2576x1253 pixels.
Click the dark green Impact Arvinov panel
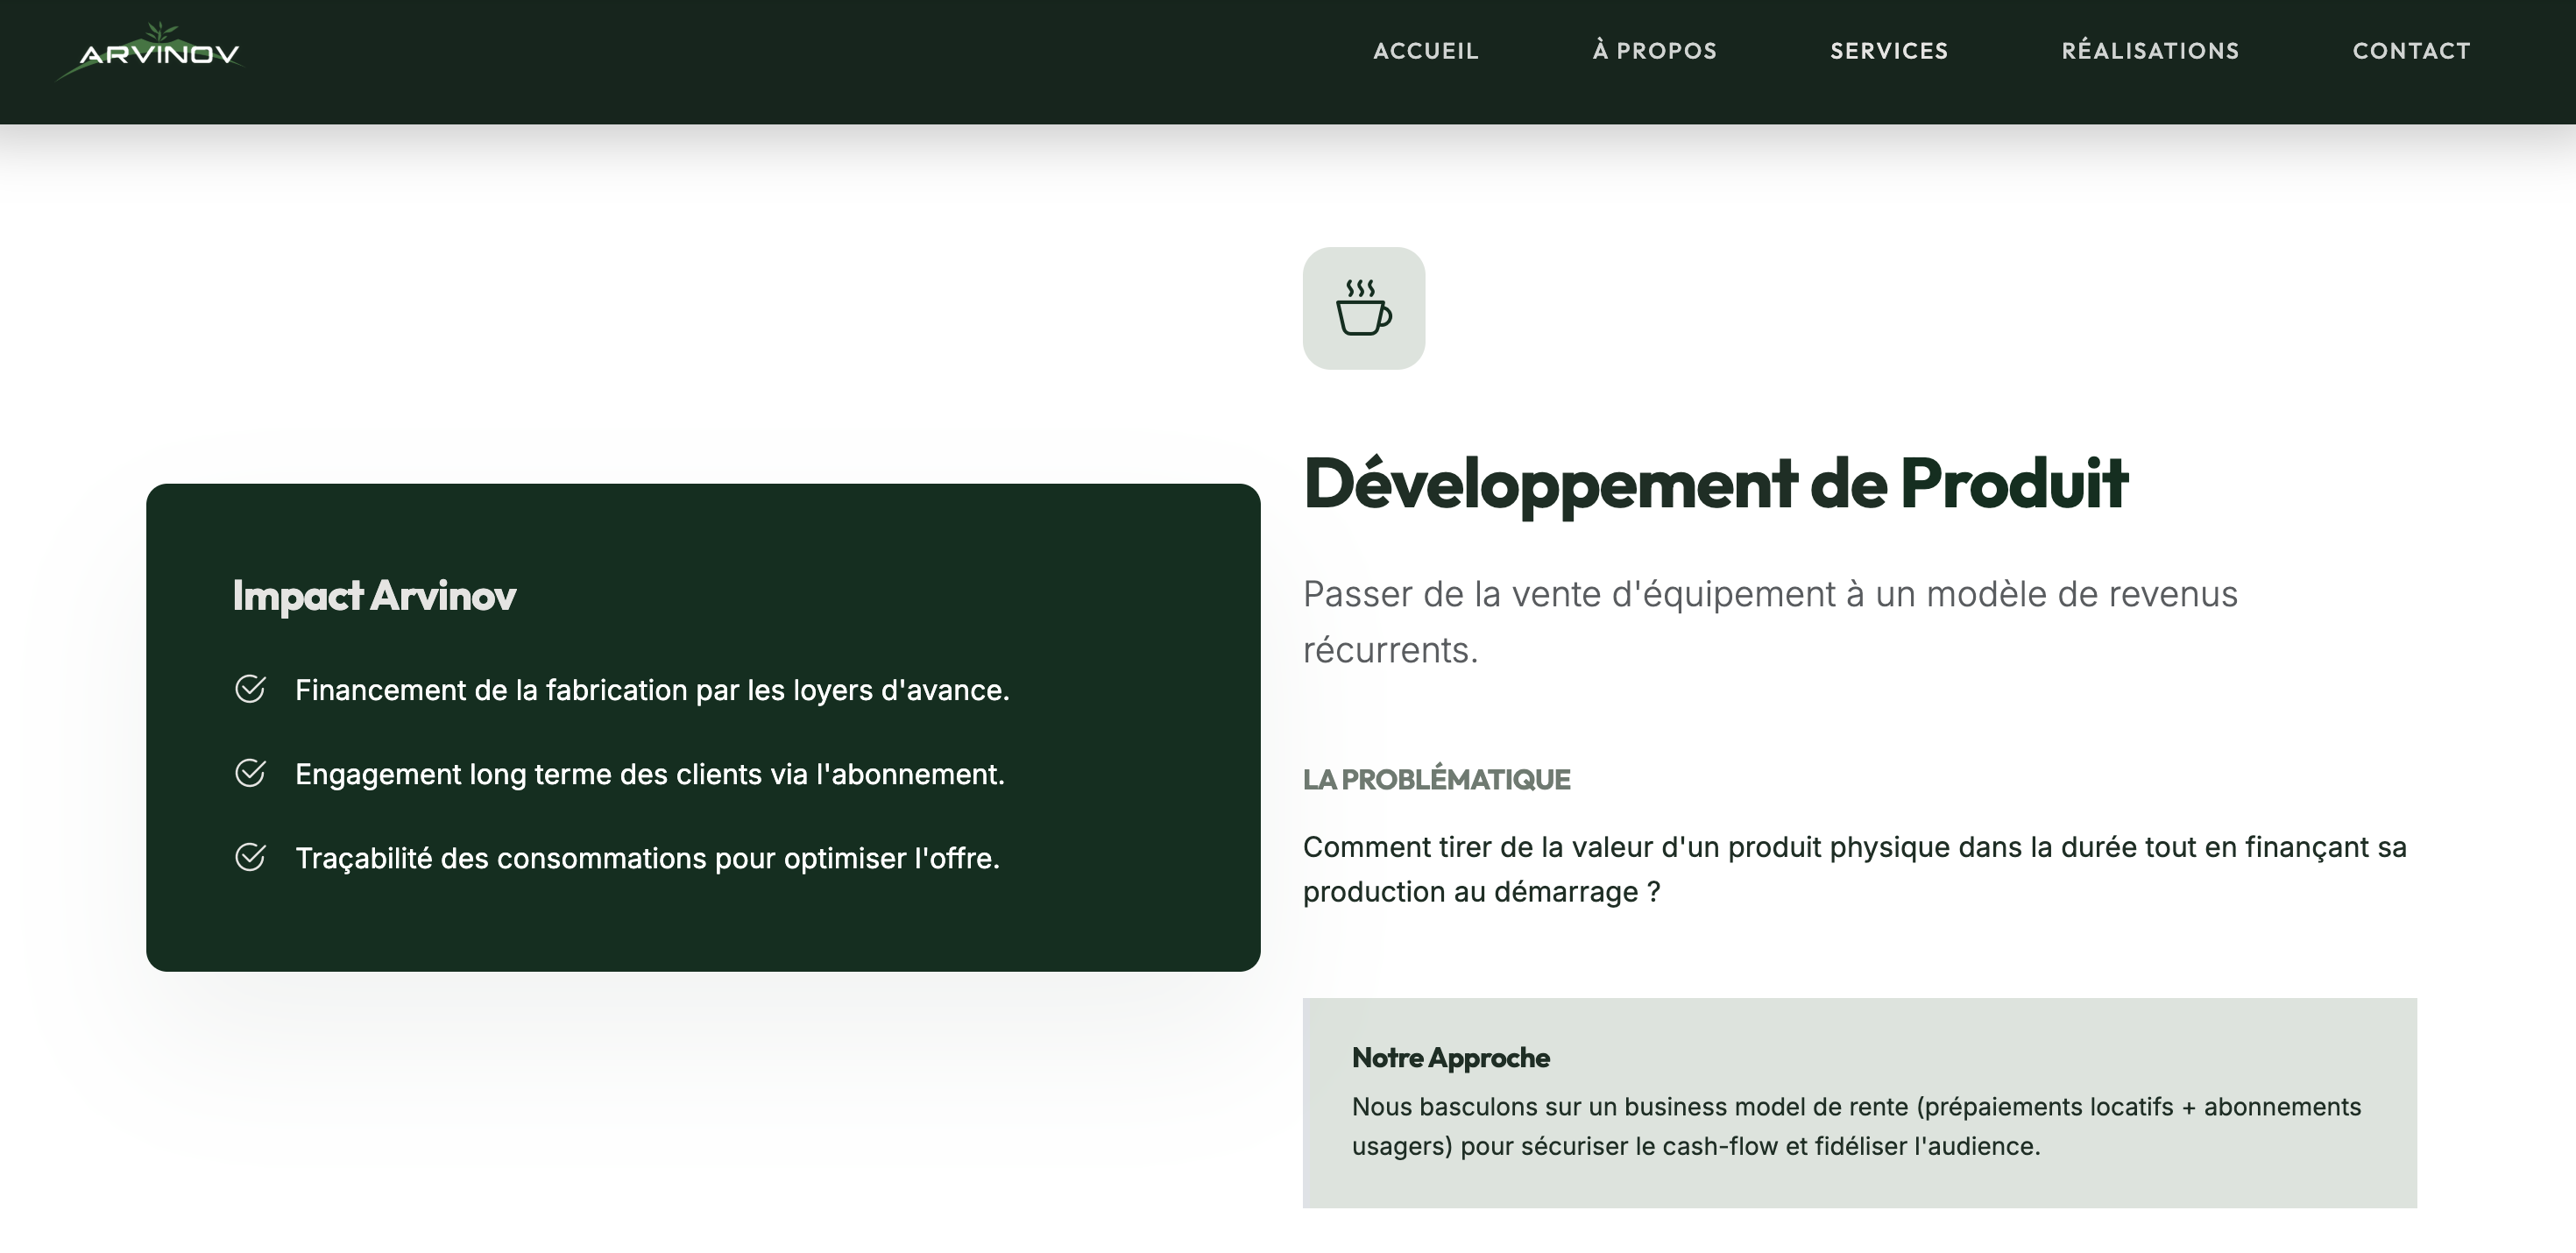click(703, 727)
